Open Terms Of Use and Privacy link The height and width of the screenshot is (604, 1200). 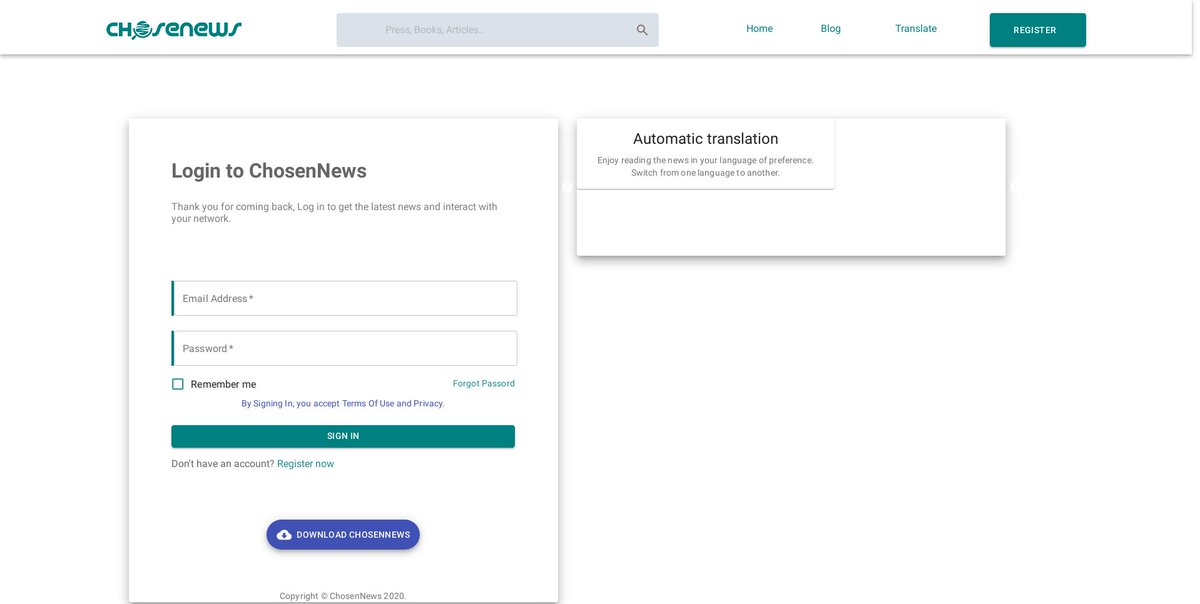(343, 404)
